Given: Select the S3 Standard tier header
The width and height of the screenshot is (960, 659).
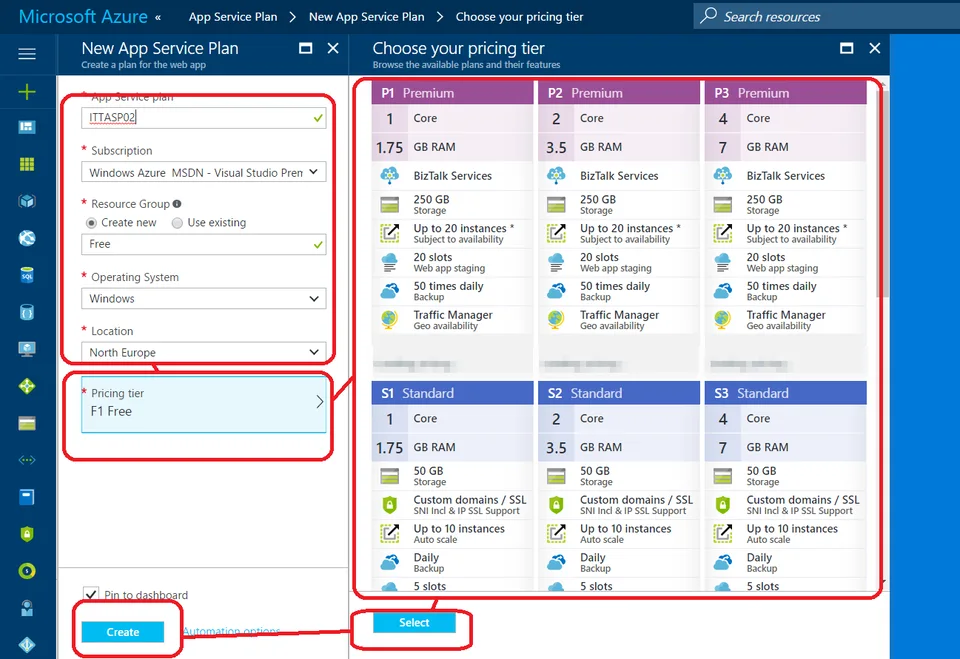Looking at the screenshot, I should (786, 393).
